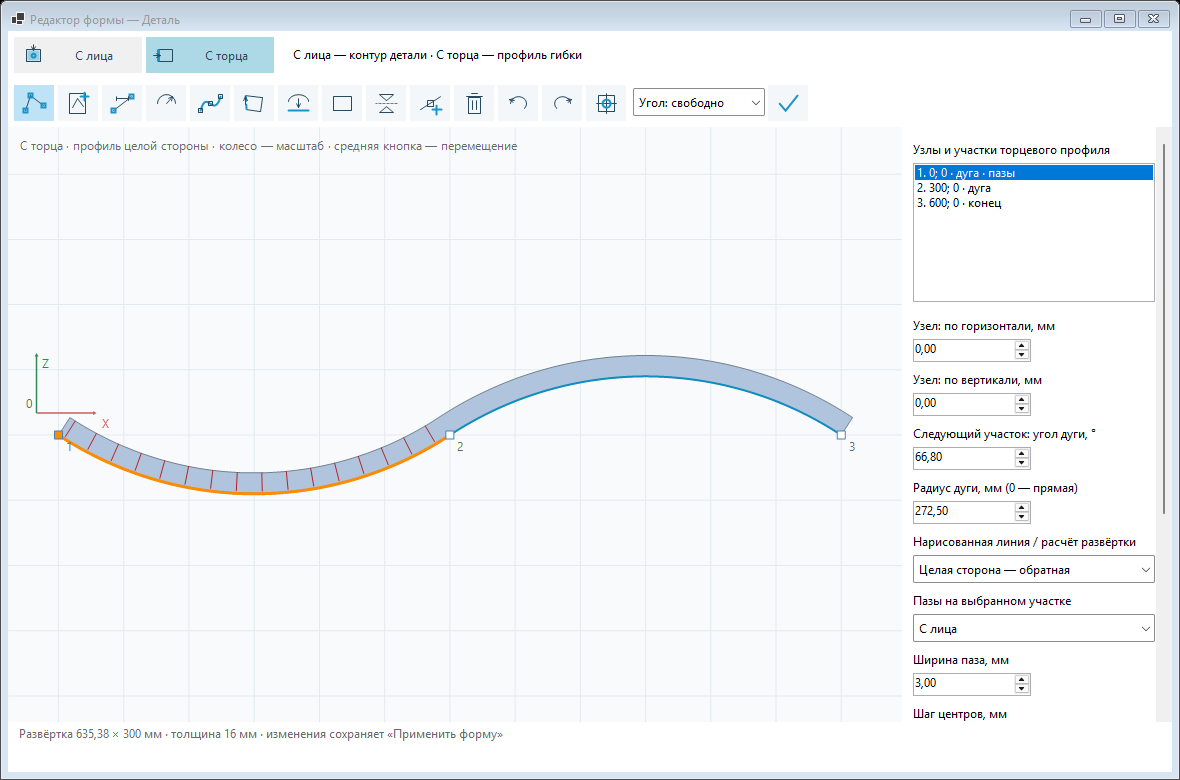This screenshot has width=1180, height=780.
Task: Apply the shape with the checkmark button
Action: click(788, 103)
